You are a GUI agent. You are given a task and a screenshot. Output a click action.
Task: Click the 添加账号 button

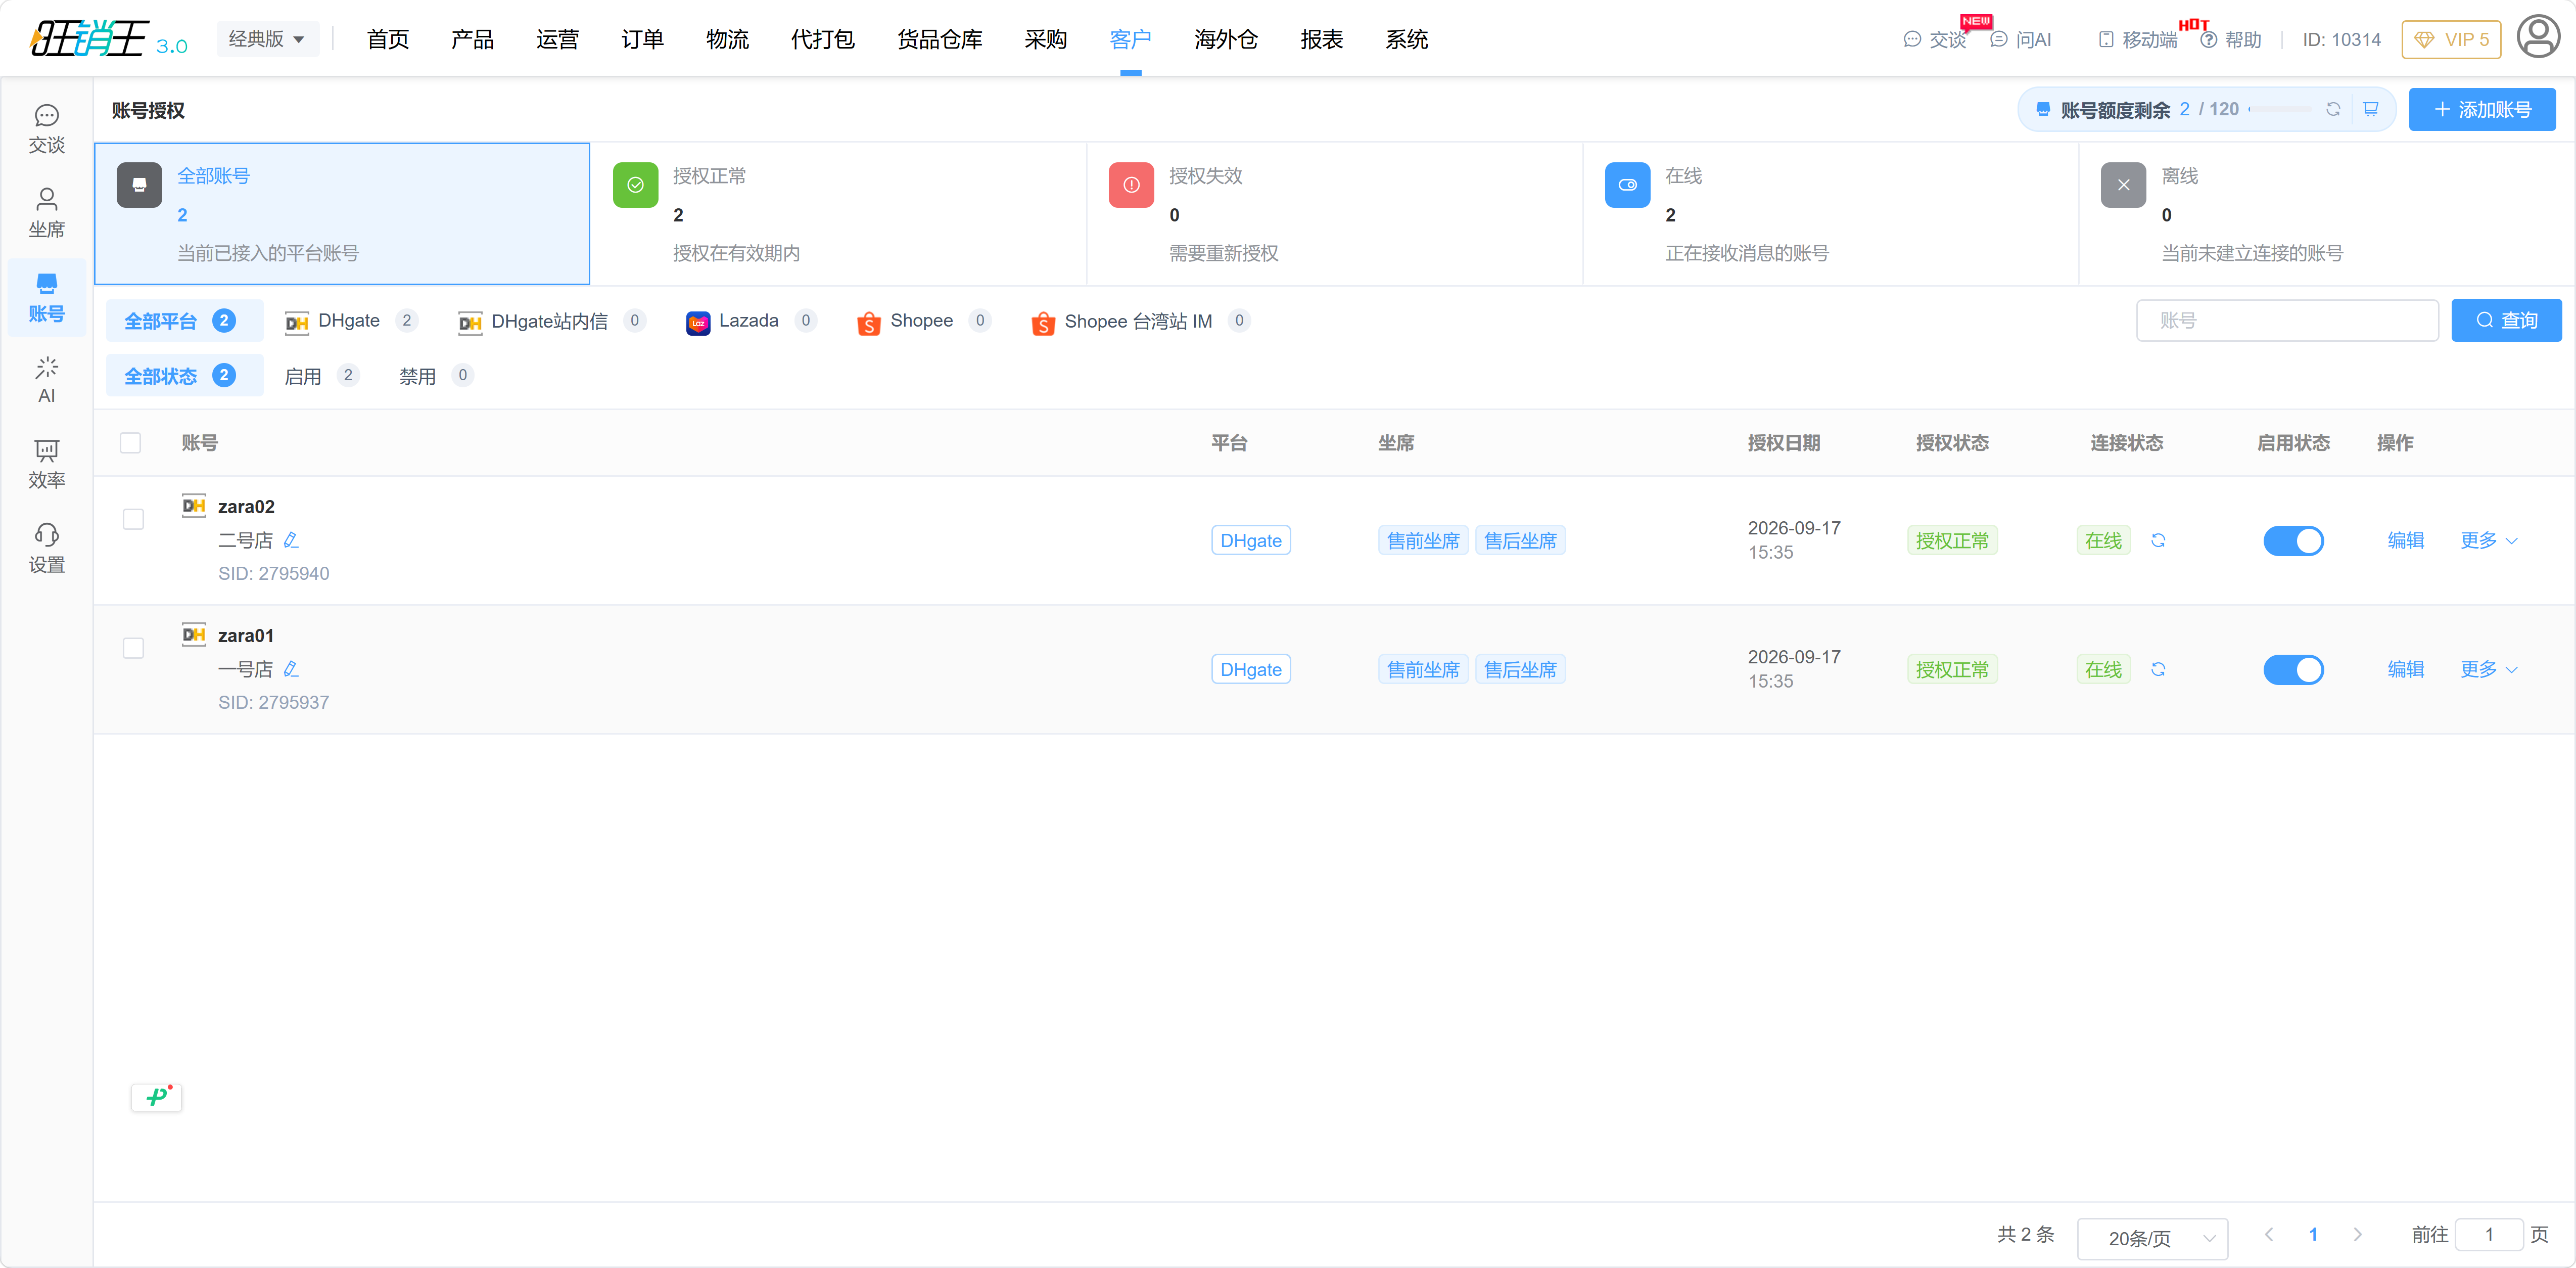click(x=2482, y=109)
